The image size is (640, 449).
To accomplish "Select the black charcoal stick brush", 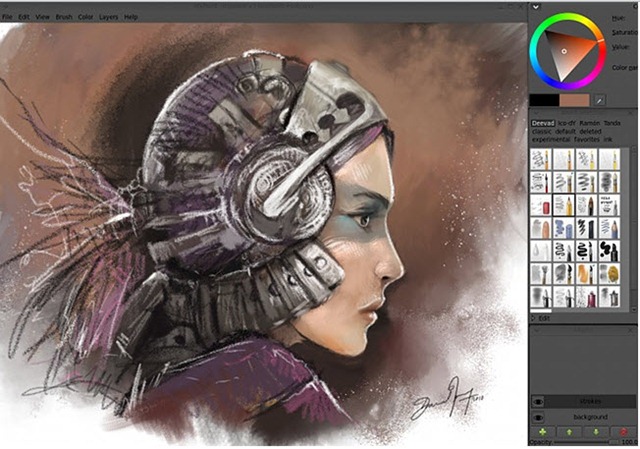I will pyautogui.click(x=587, y=228).
